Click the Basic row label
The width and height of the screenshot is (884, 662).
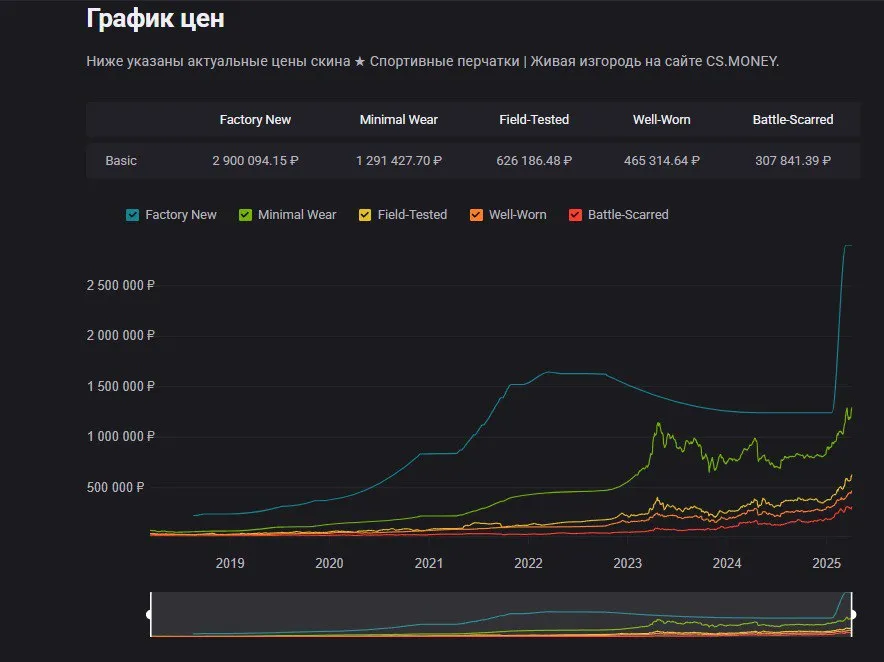[121, 161]
